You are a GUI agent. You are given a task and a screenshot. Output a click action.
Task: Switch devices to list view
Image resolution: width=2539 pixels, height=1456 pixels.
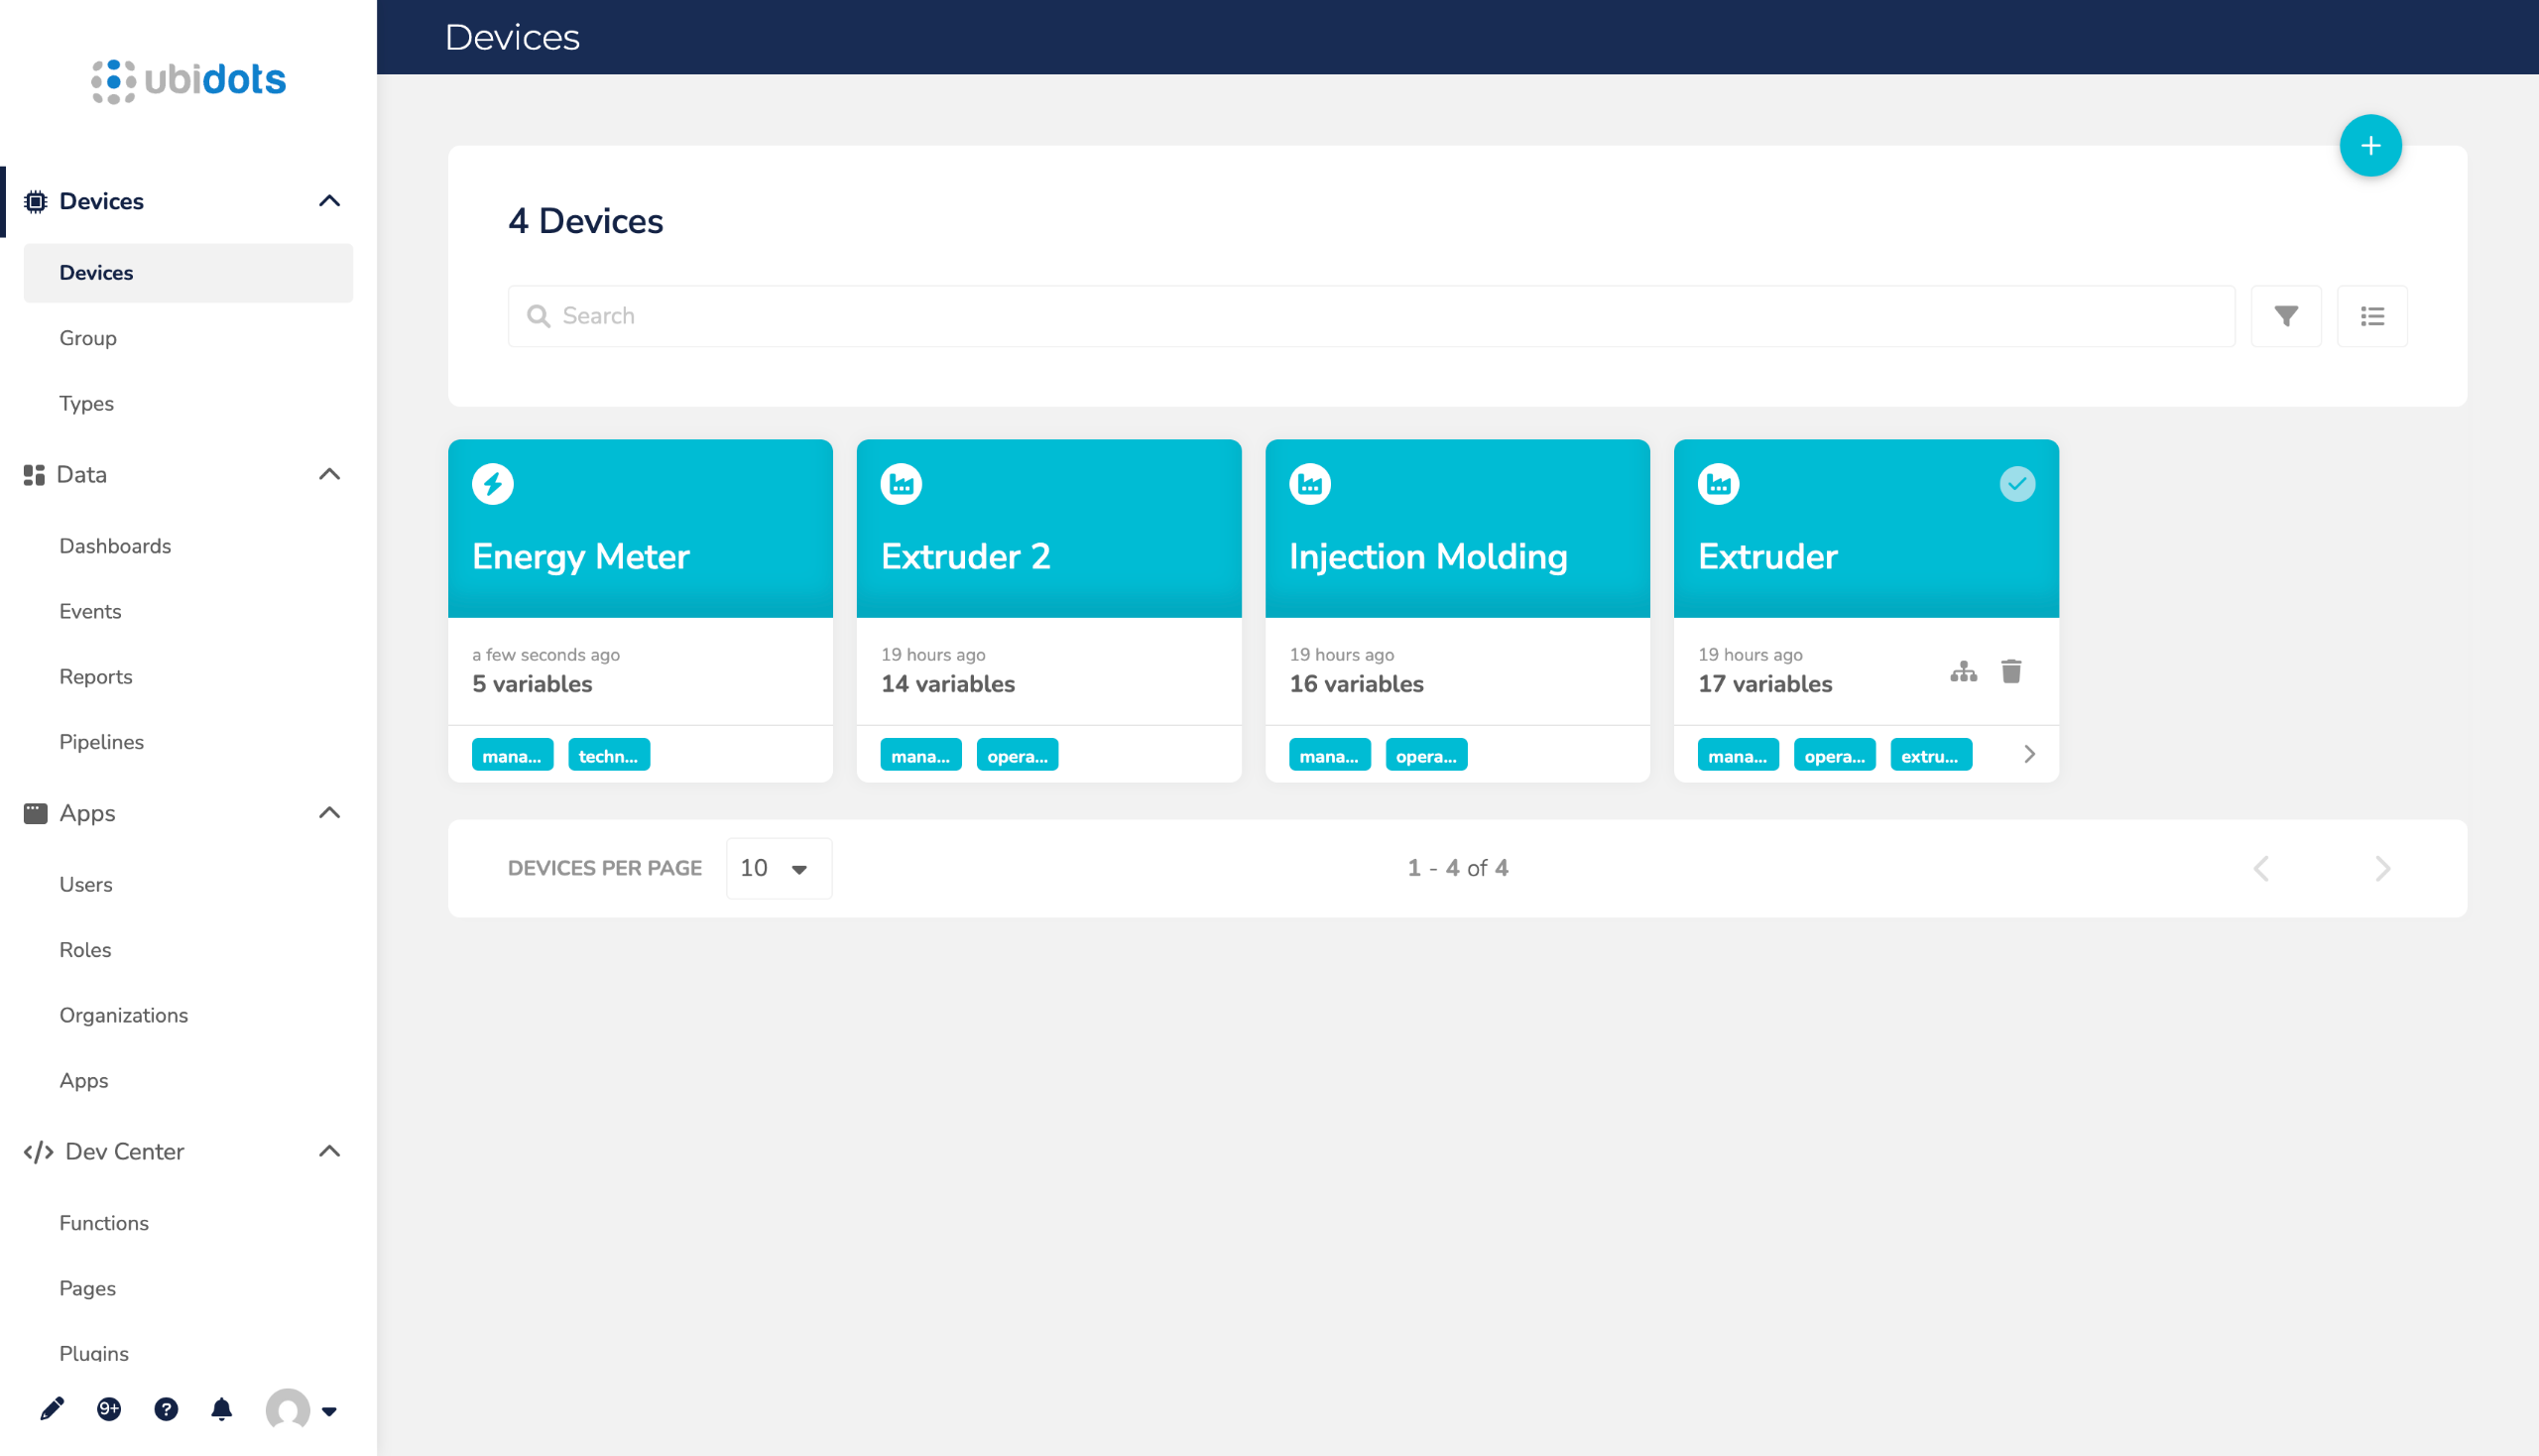pyautogui.click(x=2371, y=316)
